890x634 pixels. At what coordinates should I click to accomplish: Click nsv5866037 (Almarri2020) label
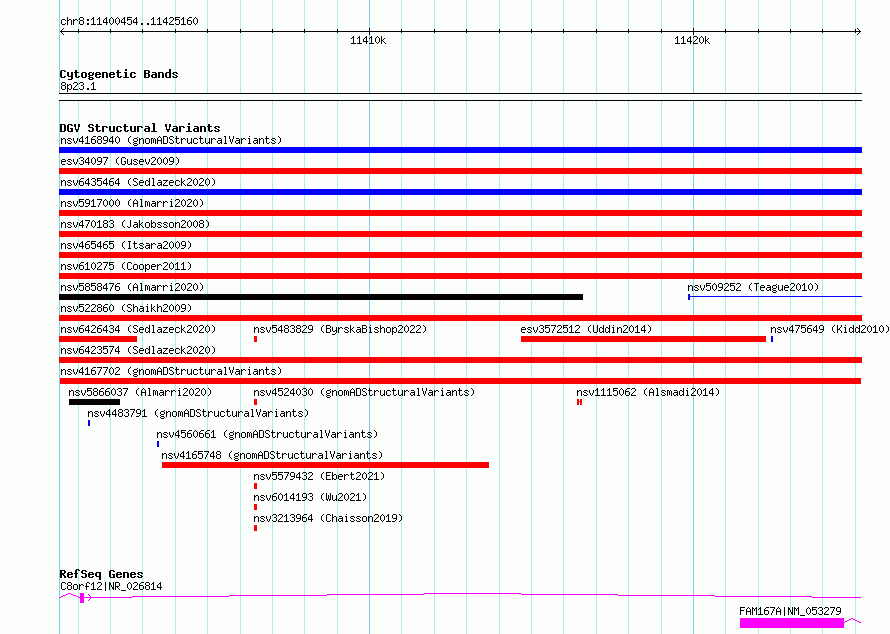pyautogui.click(x=140, y=392)
